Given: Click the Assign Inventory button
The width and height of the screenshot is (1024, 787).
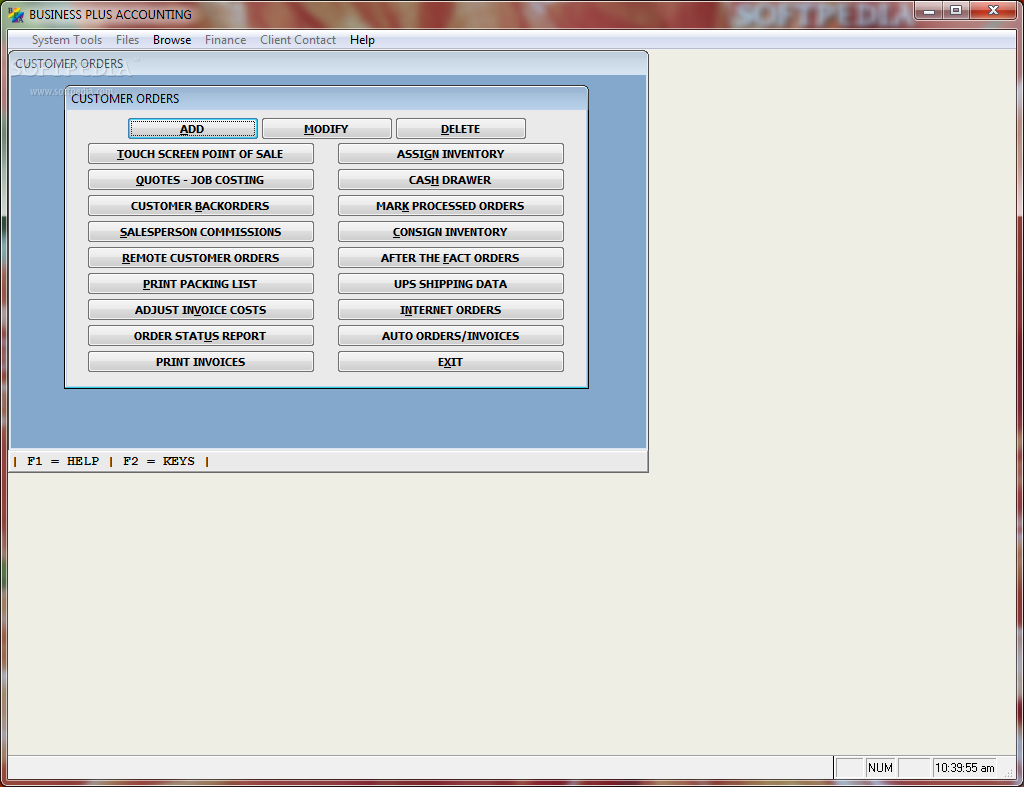Looking at the screenshot, I should [x=451, y=154].
